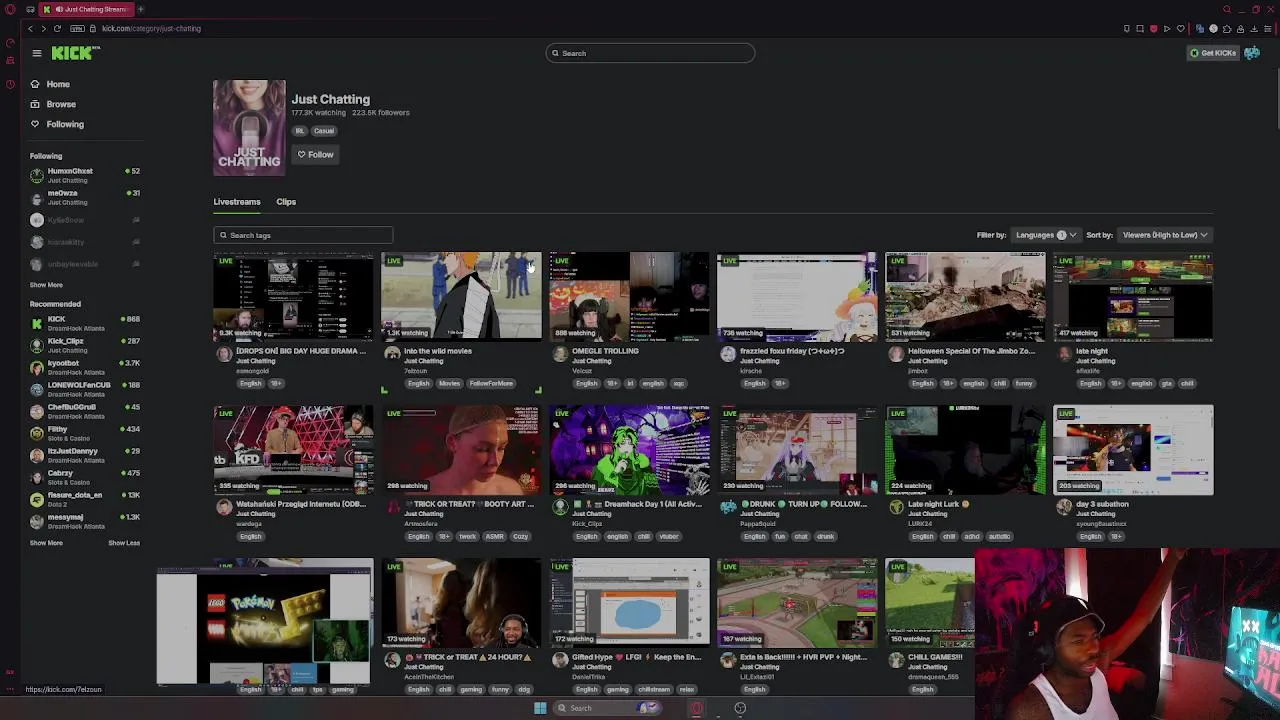Image resolution: width=1280 pixels, height=720 pixels.
Task: Open the 'Into the wild movies' stream thumbnail
Action: click(x=461, y=297)
